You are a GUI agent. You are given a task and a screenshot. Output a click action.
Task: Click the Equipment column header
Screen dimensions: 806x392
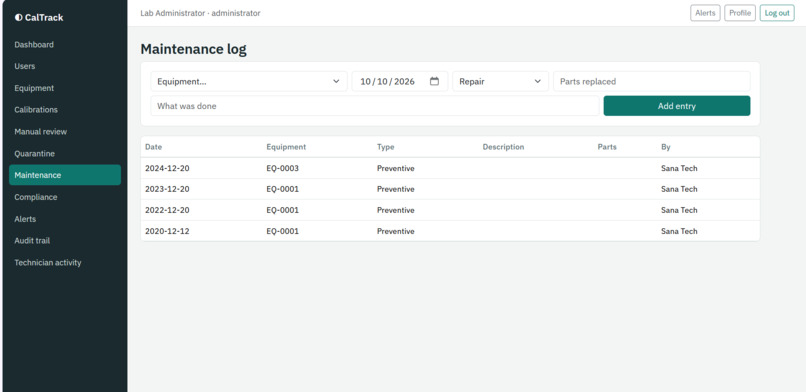[286, 147]
